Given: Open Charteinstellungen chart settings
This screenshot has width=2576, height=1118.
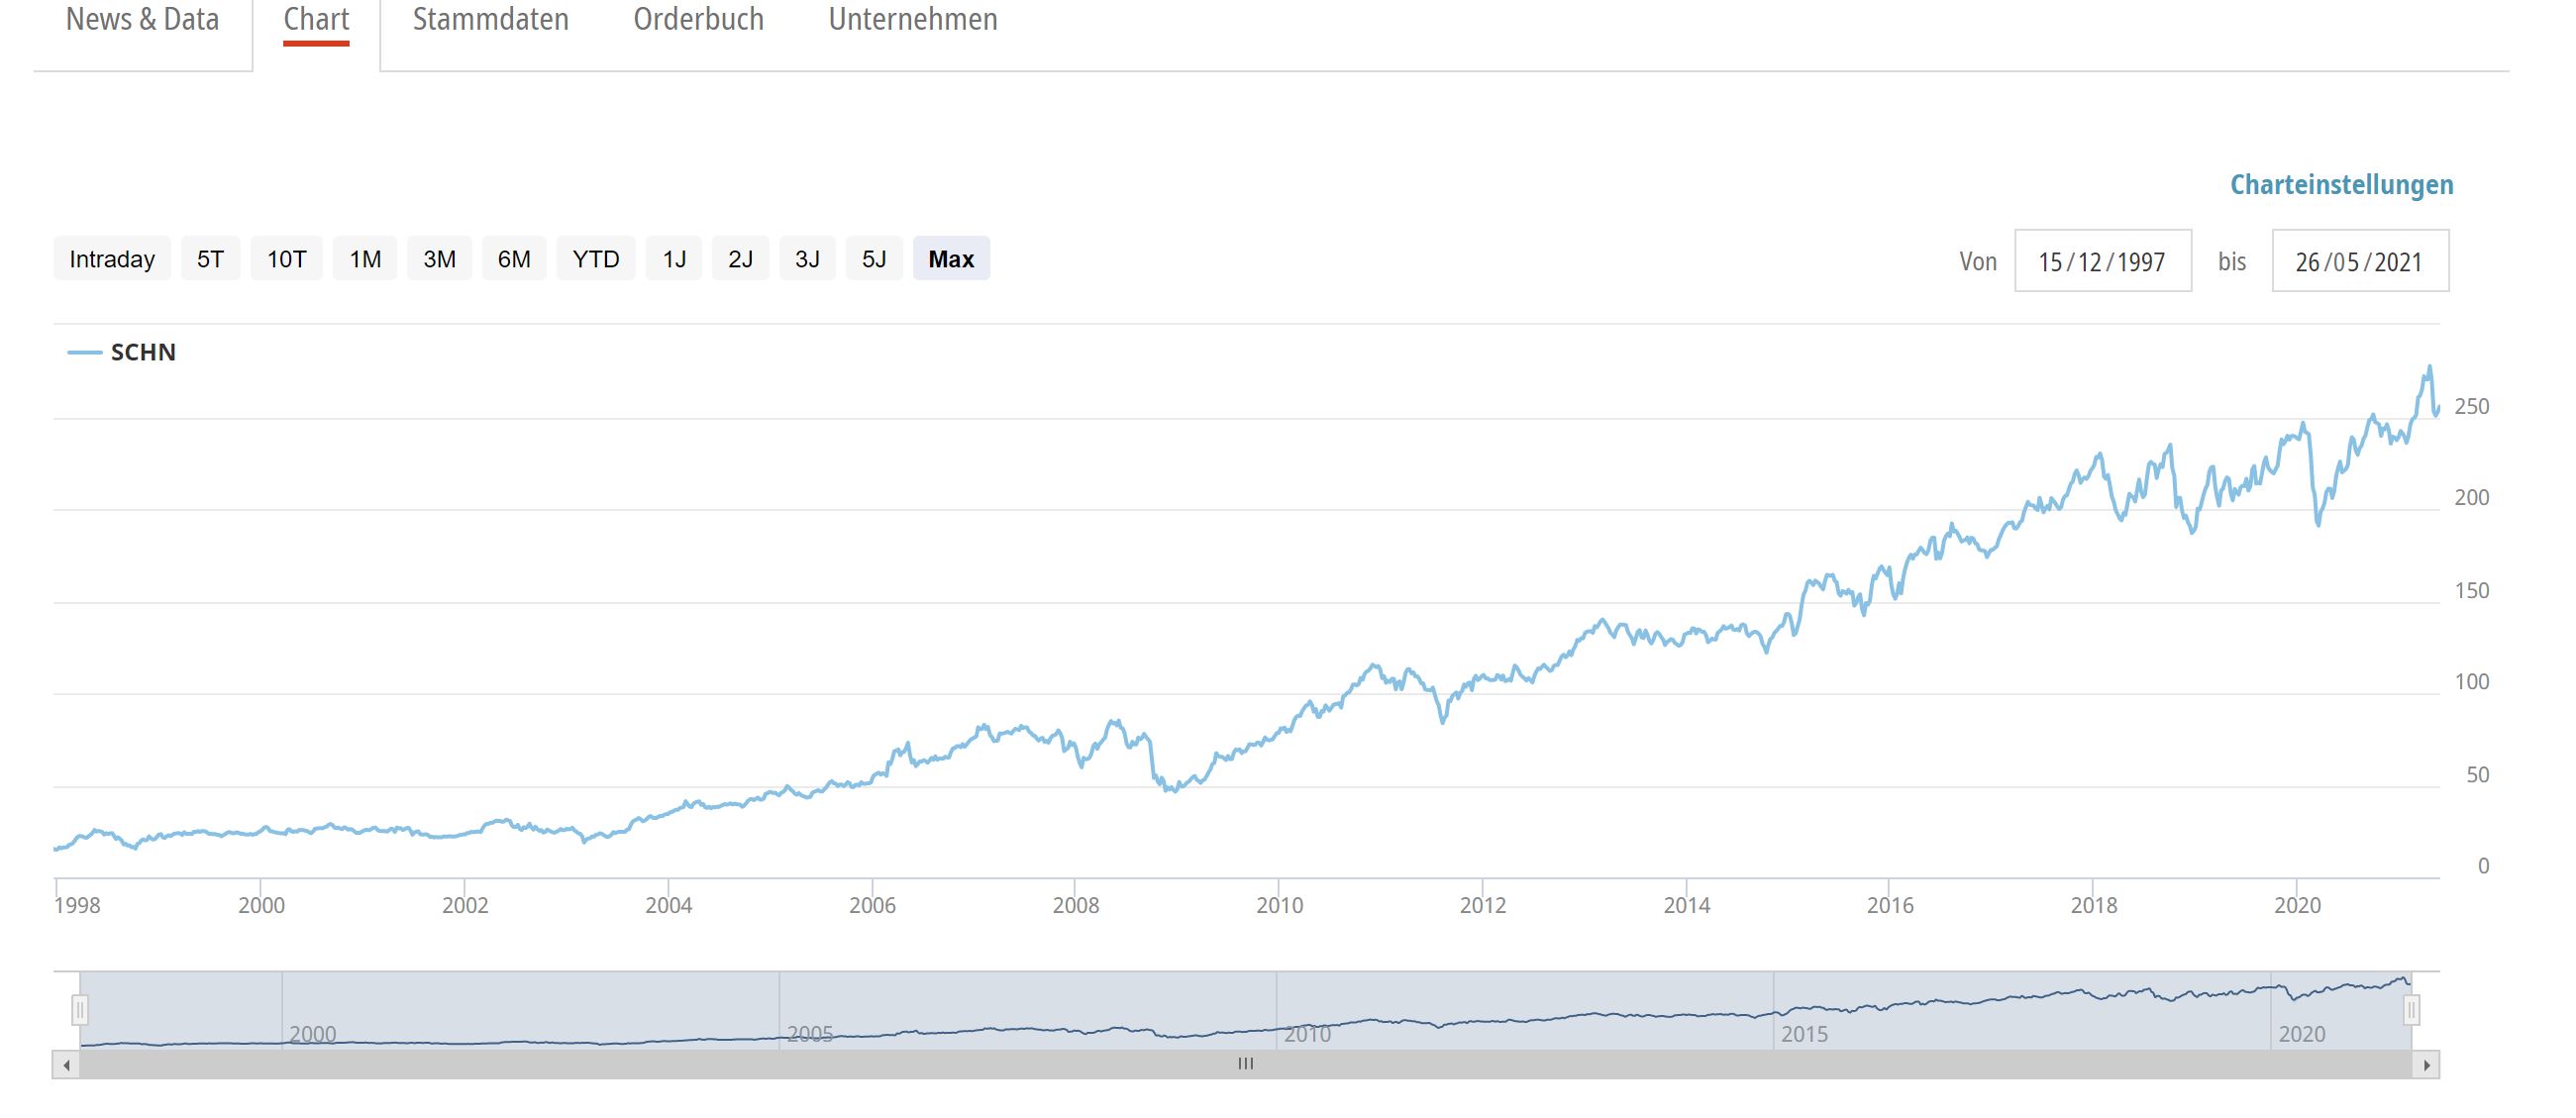Looking at the screenshot, I should point(2341,185).
